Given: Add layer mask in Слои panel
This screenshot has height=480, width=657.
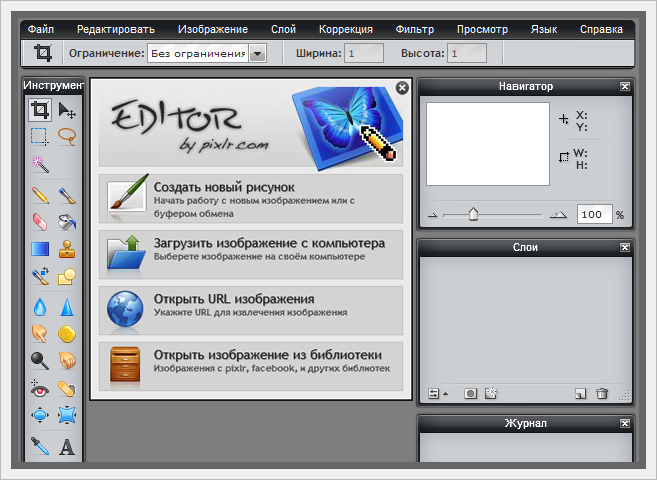Looking at the screenshot, I should [470, 394].
